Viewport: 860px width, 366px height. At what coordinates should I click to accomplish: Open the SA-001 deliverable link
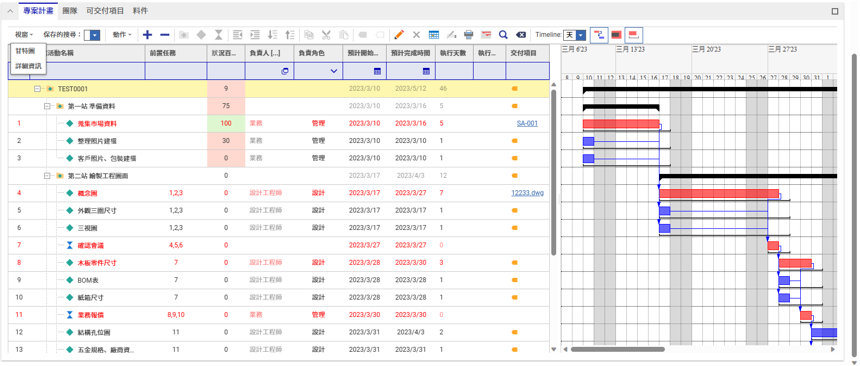point(527,123)
